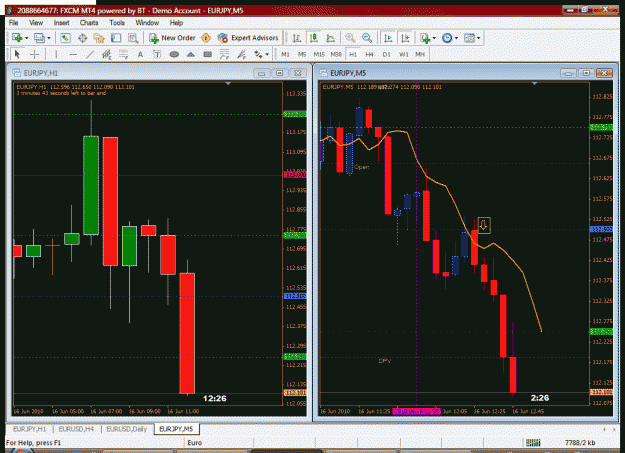
Task: Click the Zoom In magnifier
Action: (x=350, y=38)
